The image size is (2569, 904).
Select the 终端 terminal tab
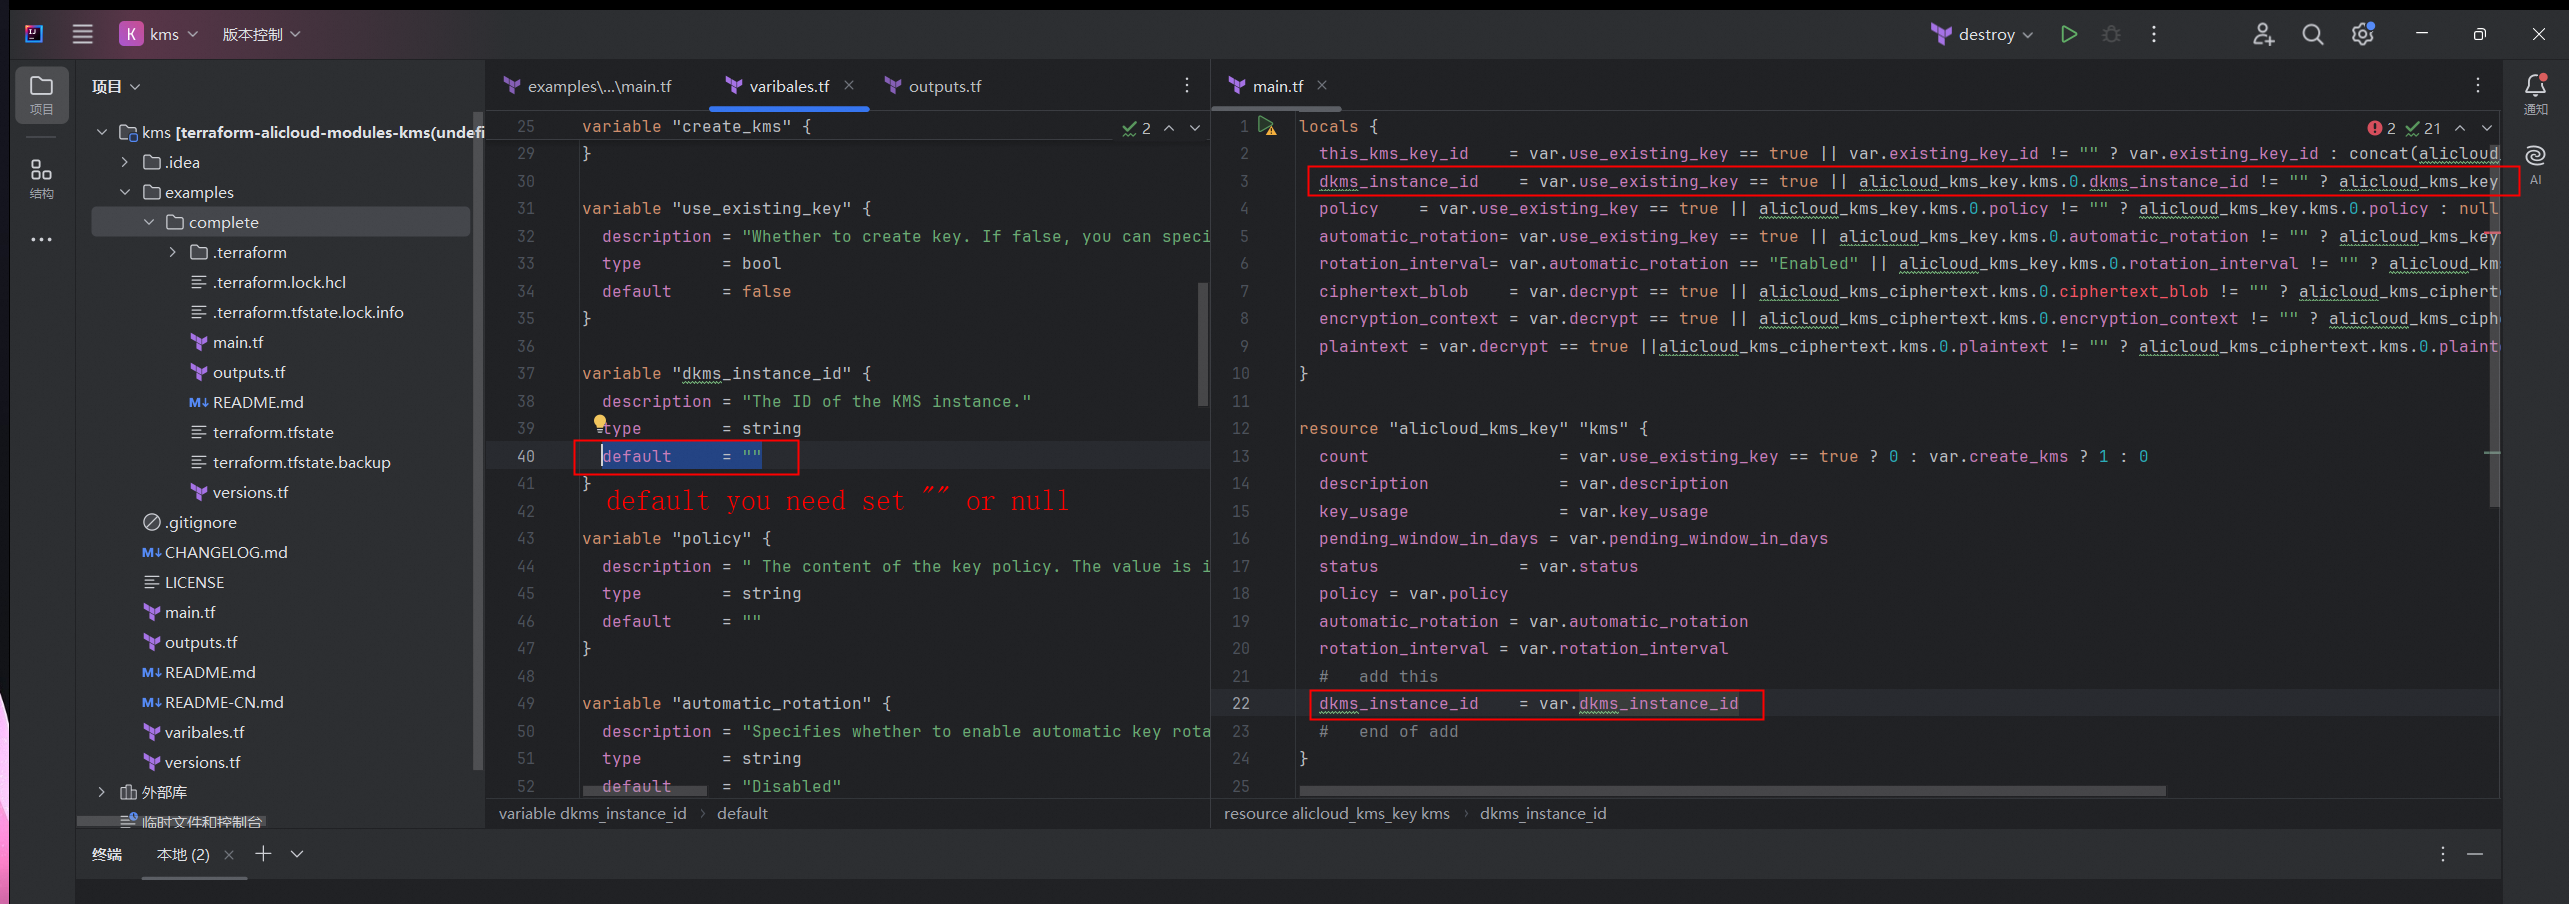click(x=107, y=854)
